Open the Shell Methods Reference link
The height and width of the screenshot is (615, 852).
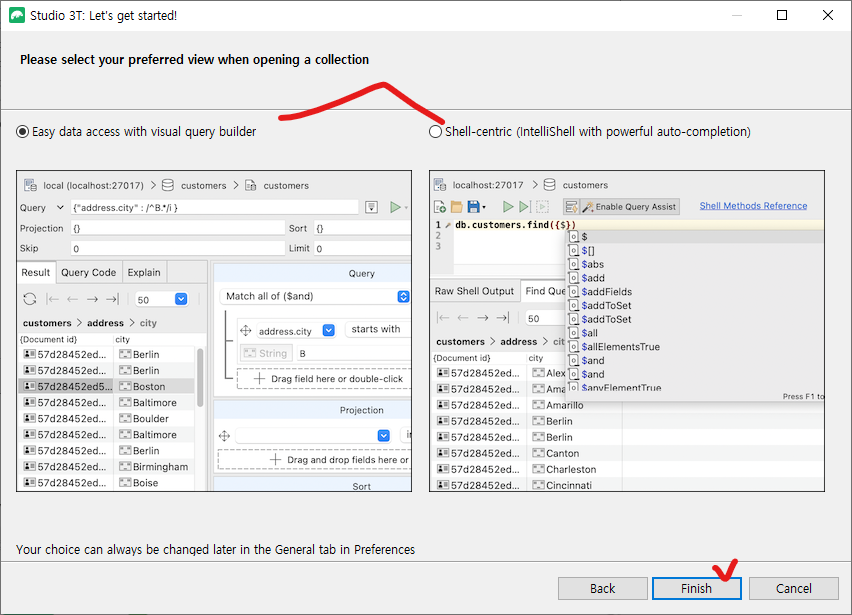[753, 205]
